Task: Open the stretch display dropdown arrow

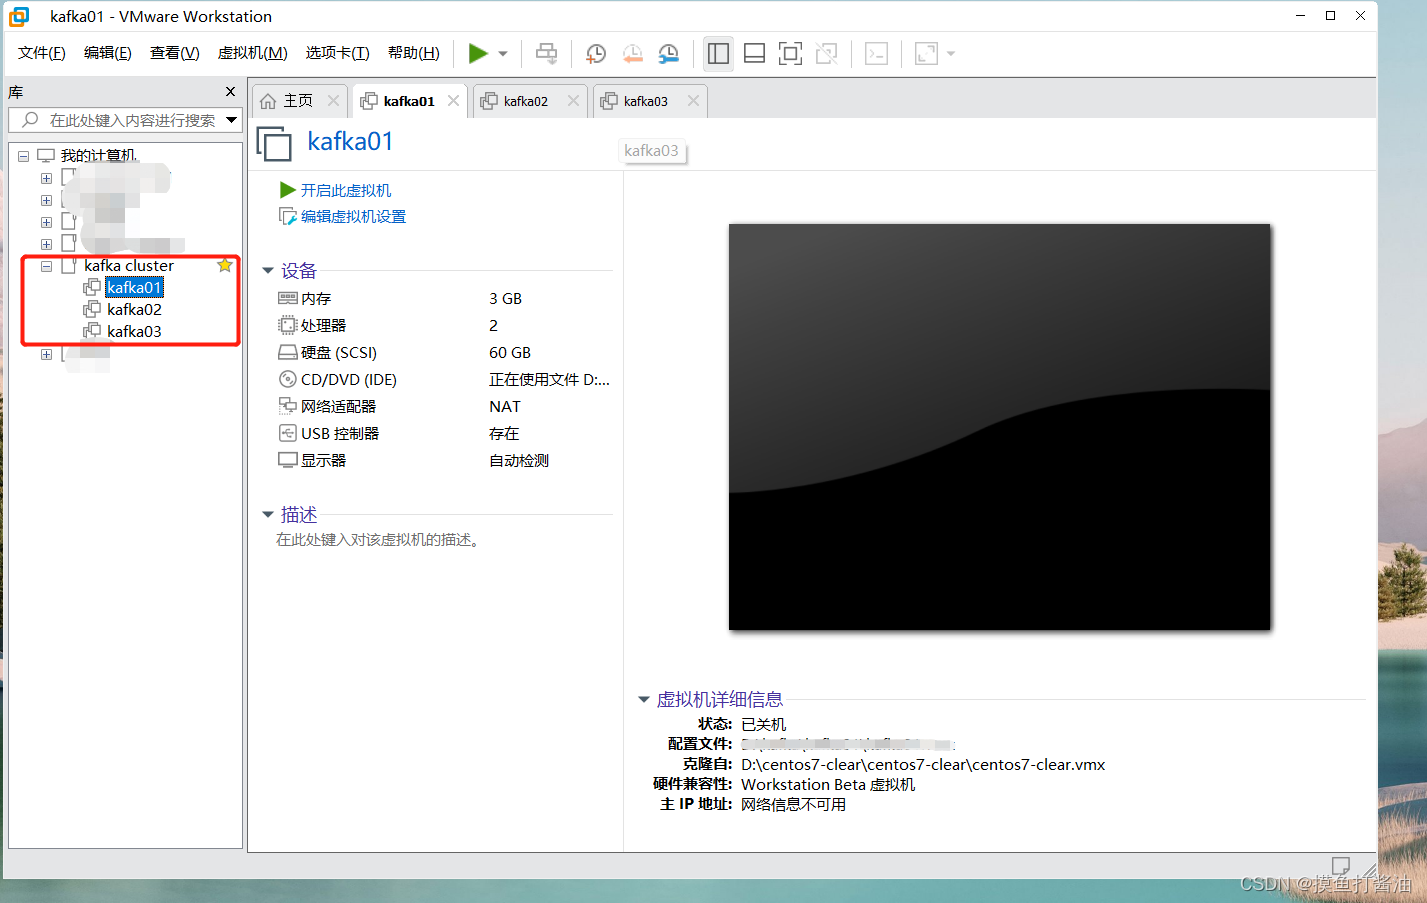Action: click(951, 54)
